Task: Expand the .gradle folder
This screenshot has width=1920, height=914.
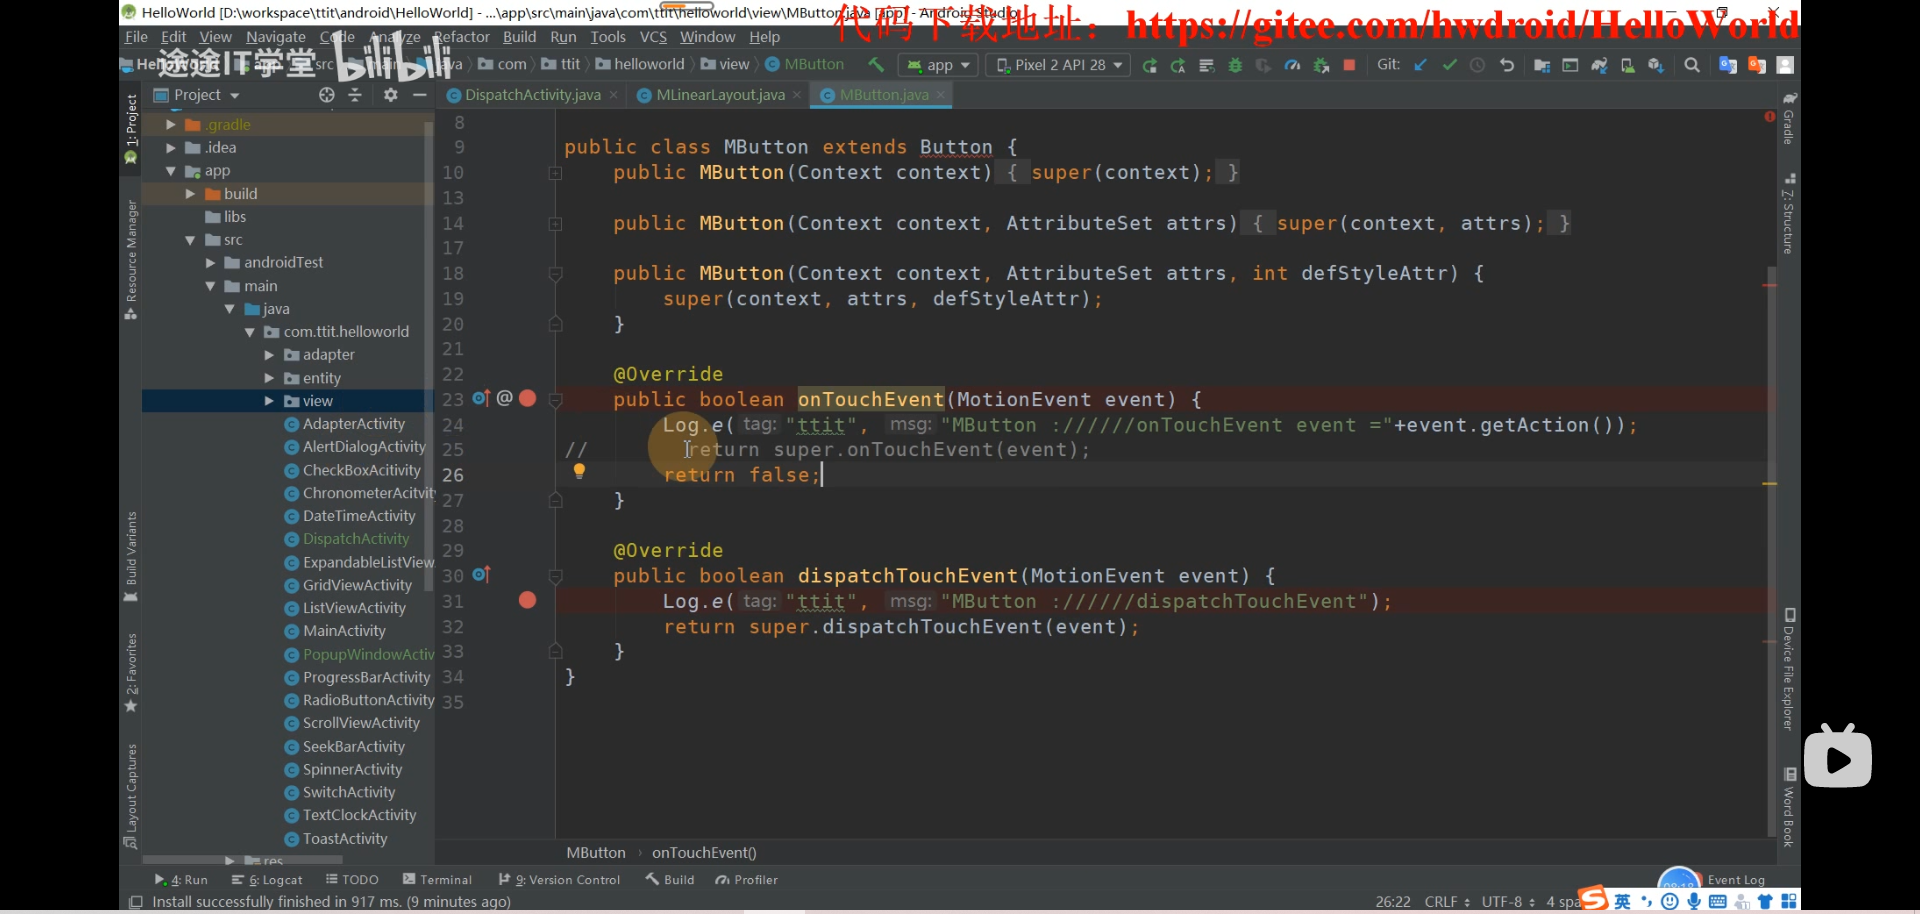Action: click(171, 125)
